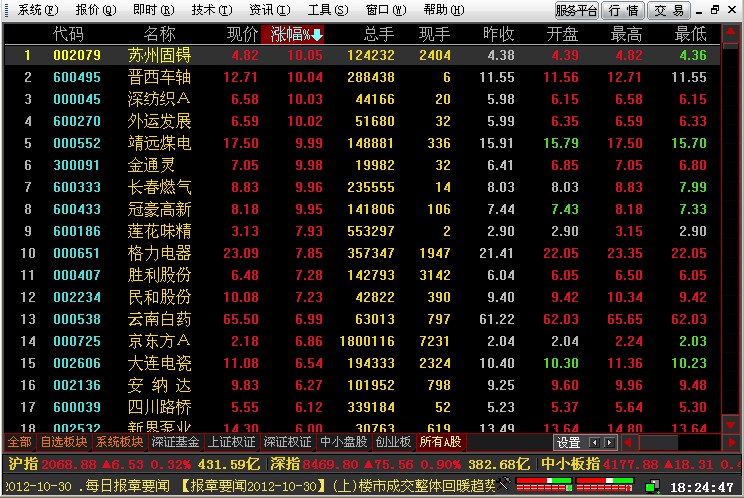Click the app logo icon in the menu bar
Screen dimensions: 744x498
click(9, 10)
